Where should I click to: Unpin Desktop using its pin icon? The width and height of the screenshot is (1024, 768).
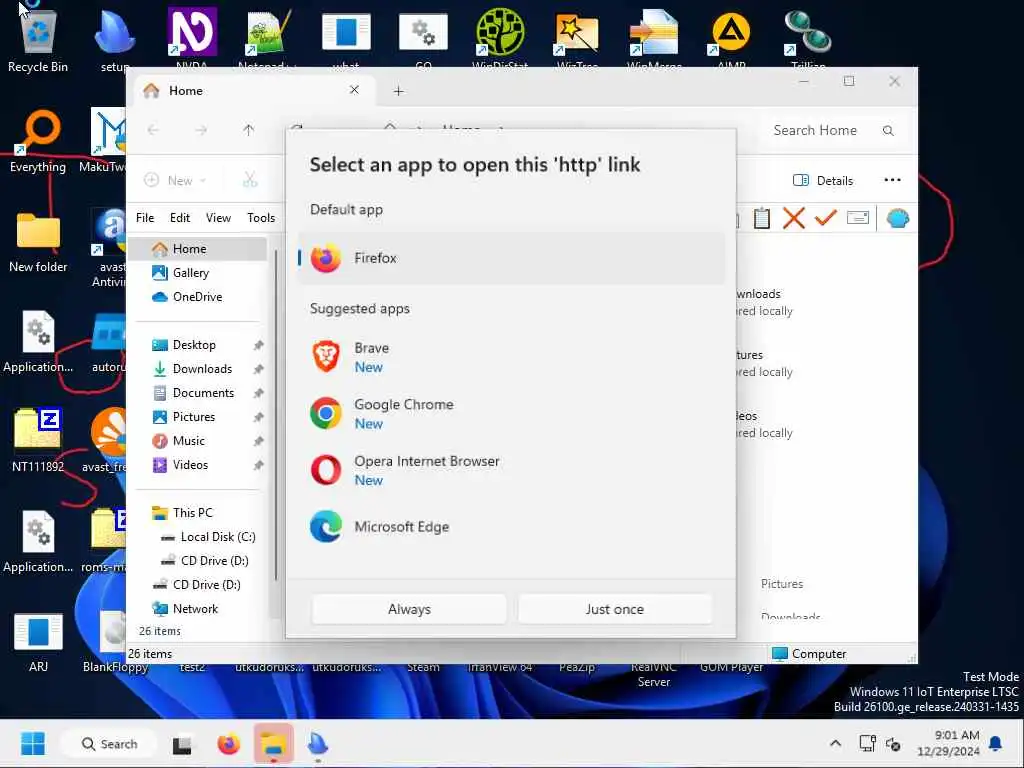[259, 345]
